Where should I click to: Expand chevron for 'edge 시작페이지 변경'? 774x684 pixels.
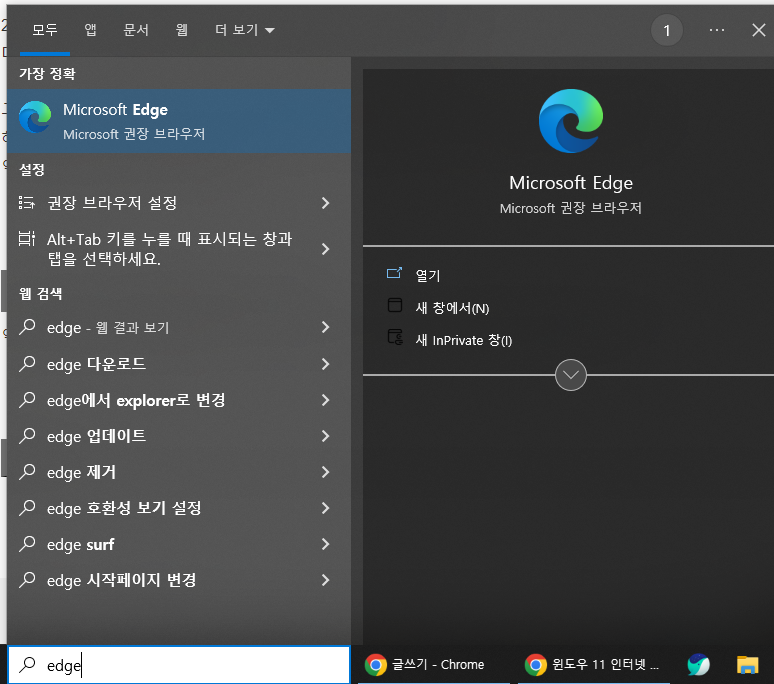[325, 580]
